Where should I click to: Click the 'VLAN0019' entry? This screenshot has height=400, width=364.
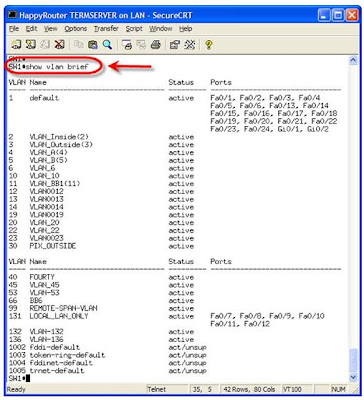click(x=46, y=215)
